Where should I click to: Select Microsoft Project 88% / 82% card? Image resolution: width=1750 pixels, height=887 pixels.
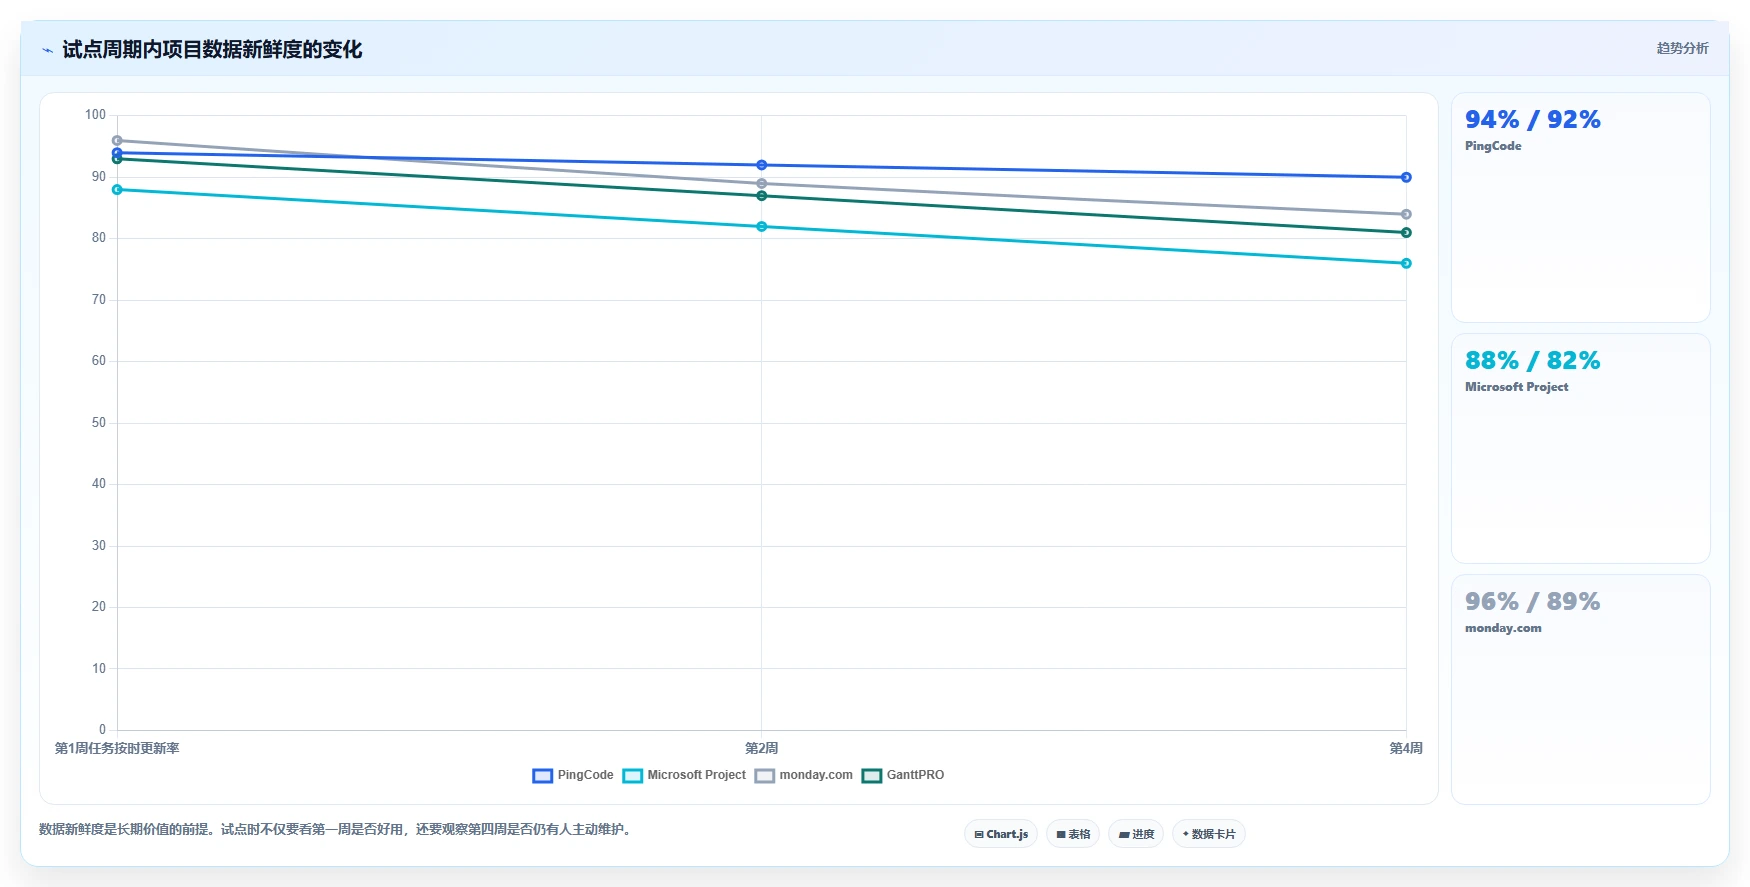coord(1580,448)
